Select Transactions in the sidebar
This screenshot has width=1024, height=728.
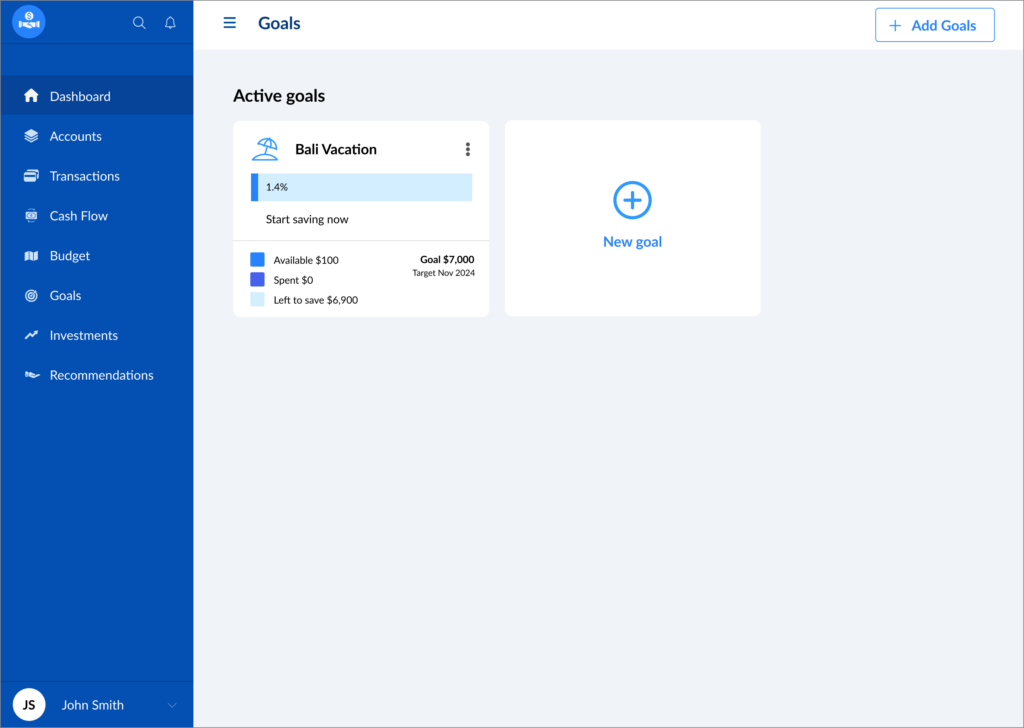coord(84,177)
